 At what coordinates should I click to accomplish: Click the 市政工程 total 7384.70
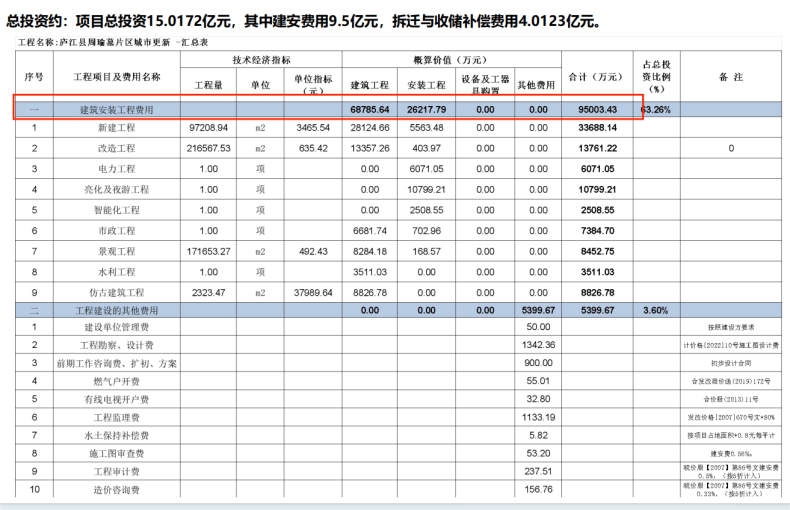coord(597,230)
